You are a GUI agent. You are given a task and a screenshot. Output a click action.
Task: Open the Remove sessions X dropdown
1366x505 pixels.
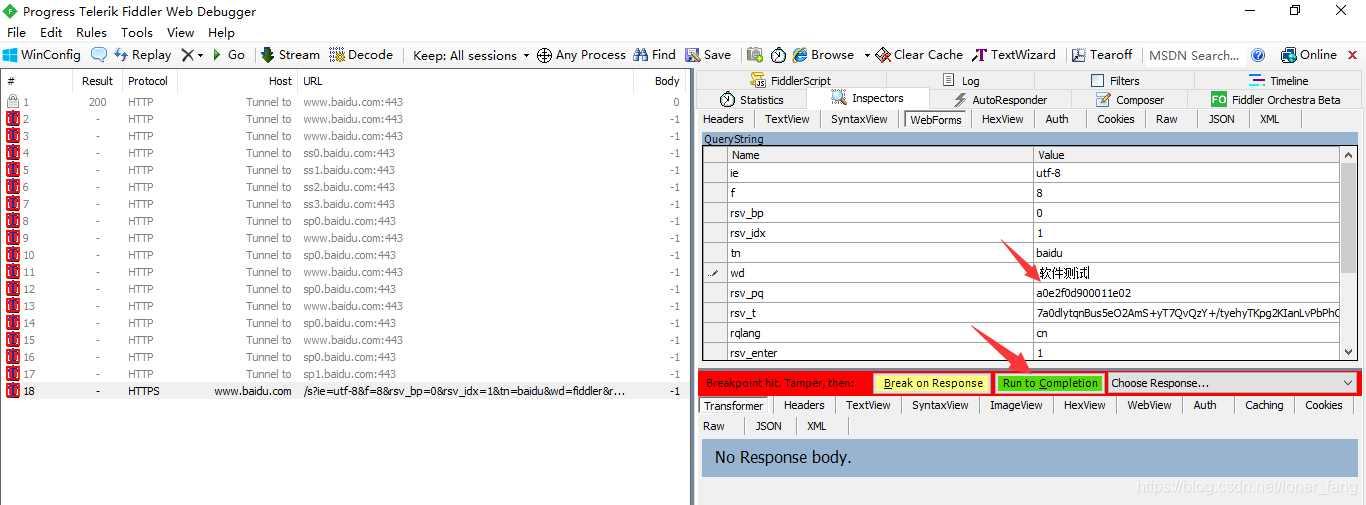(x=193, y=55)
